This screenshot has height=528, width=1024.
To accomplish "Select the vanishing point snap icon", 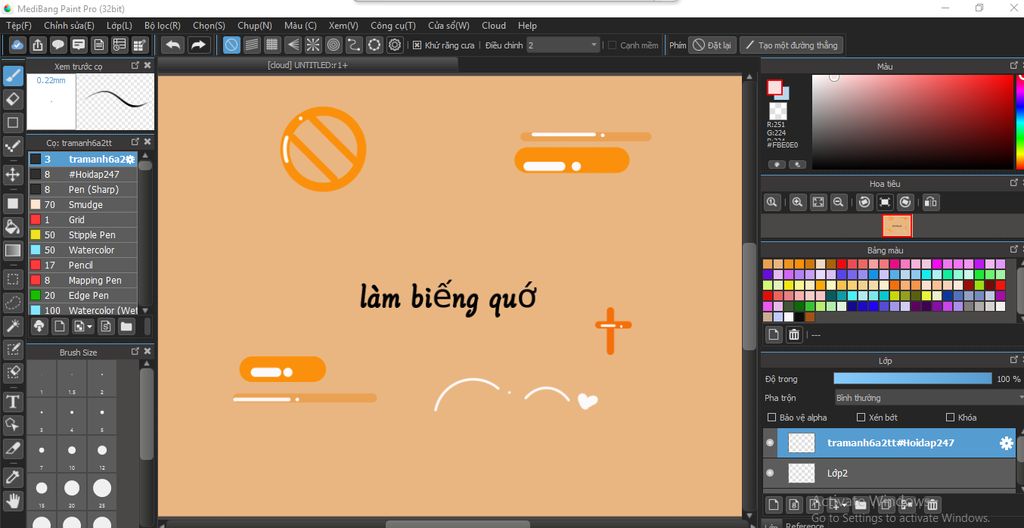I will (x=293, y=45).
